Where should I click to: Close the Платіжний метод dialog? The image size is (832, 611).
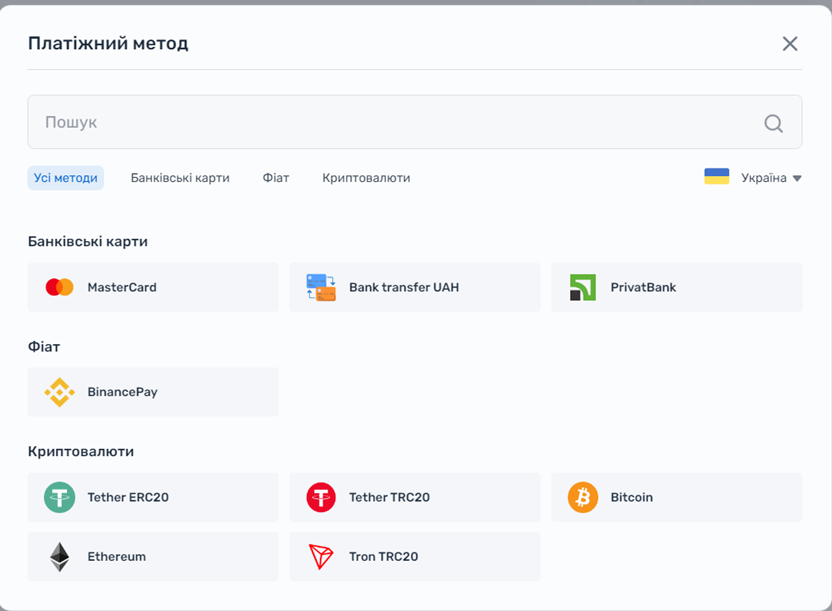(790, 44)
